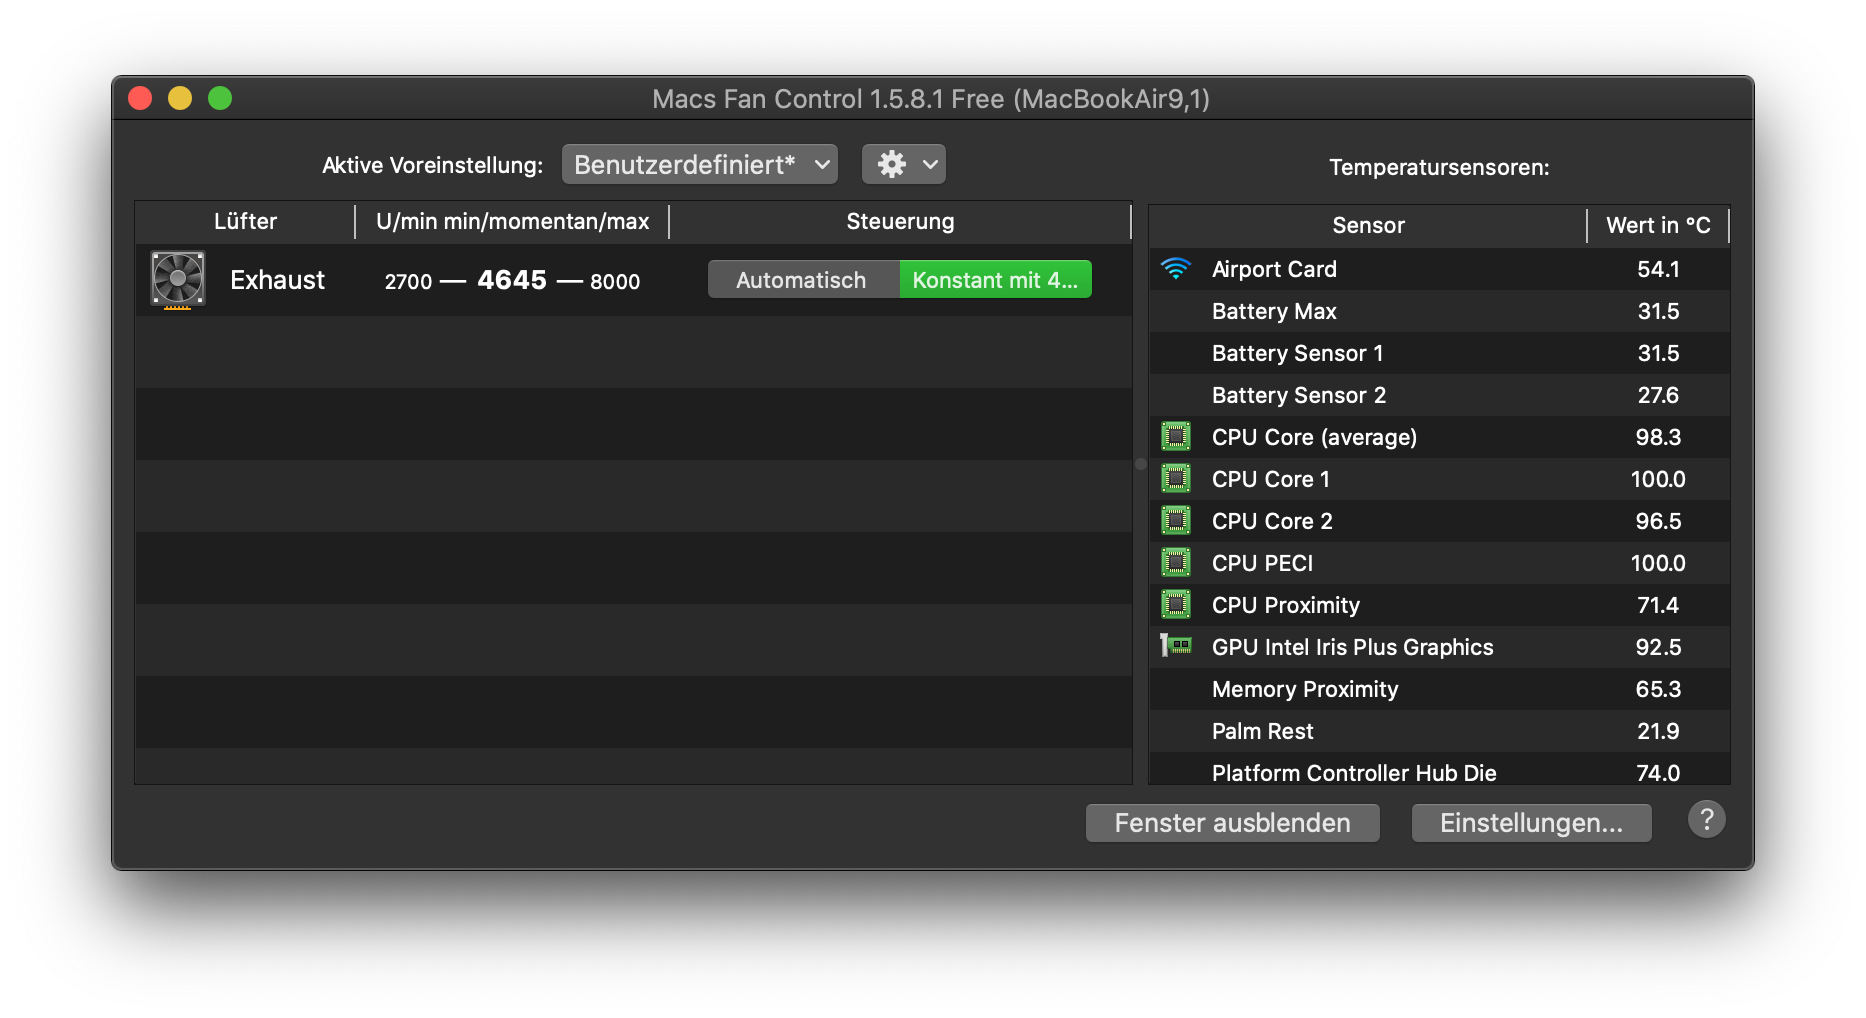Click the CPU PECI chip icon
This screenshot has width=1866, height=1018.
1176,562
